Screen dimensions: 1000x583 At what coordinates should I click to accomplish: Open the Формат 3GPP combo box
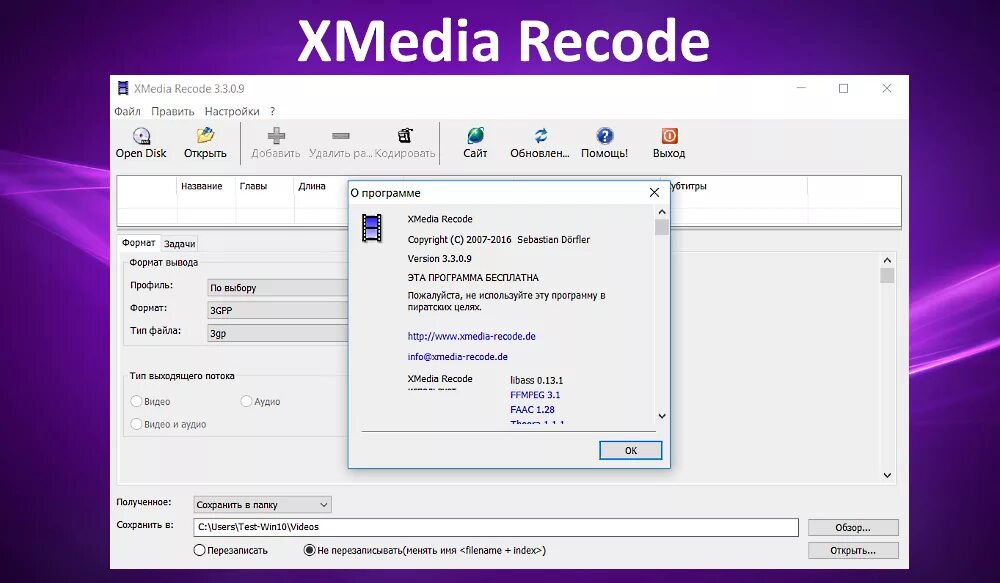tap(277, 310)
